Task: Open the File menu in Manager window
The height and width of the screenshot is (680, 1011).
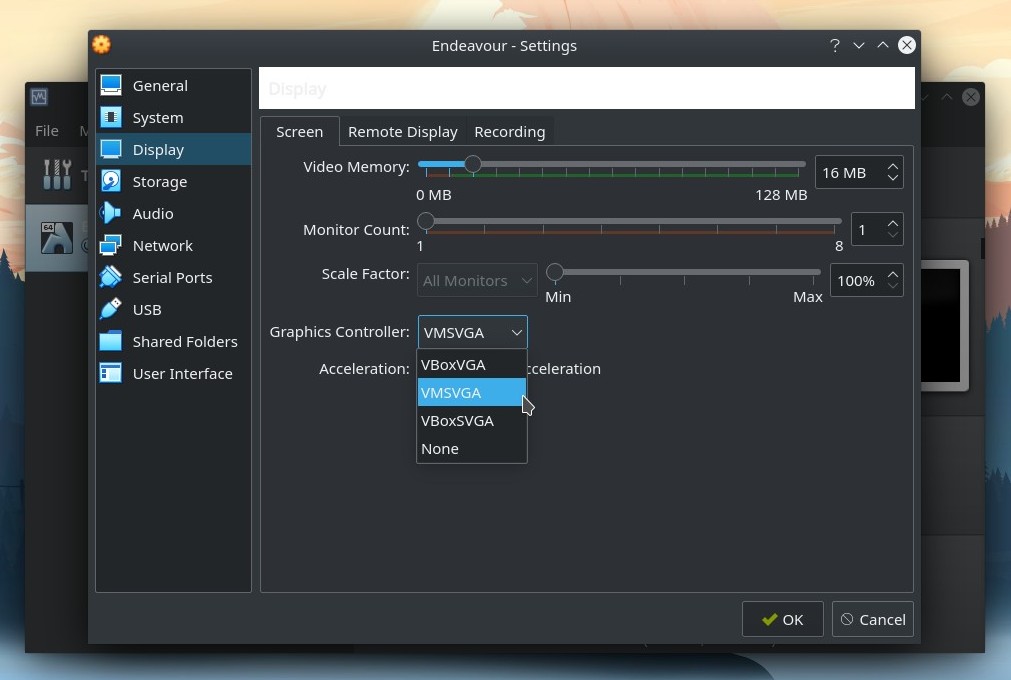Action: 46,131
